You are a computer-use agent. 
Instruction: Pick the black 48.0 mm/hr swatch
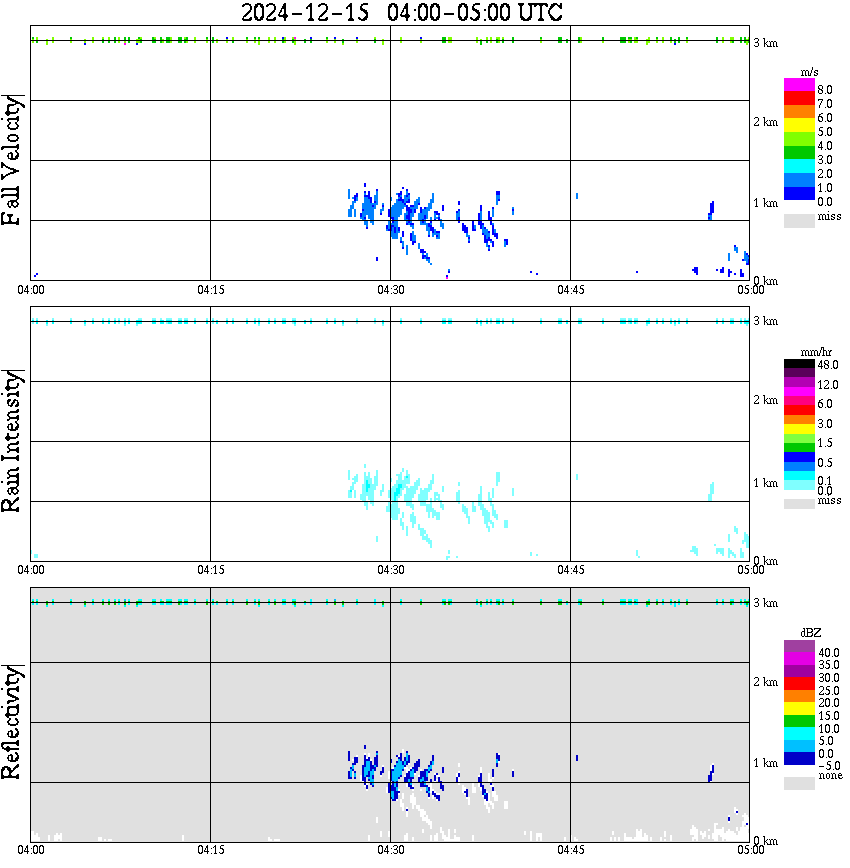coord(799,364)
